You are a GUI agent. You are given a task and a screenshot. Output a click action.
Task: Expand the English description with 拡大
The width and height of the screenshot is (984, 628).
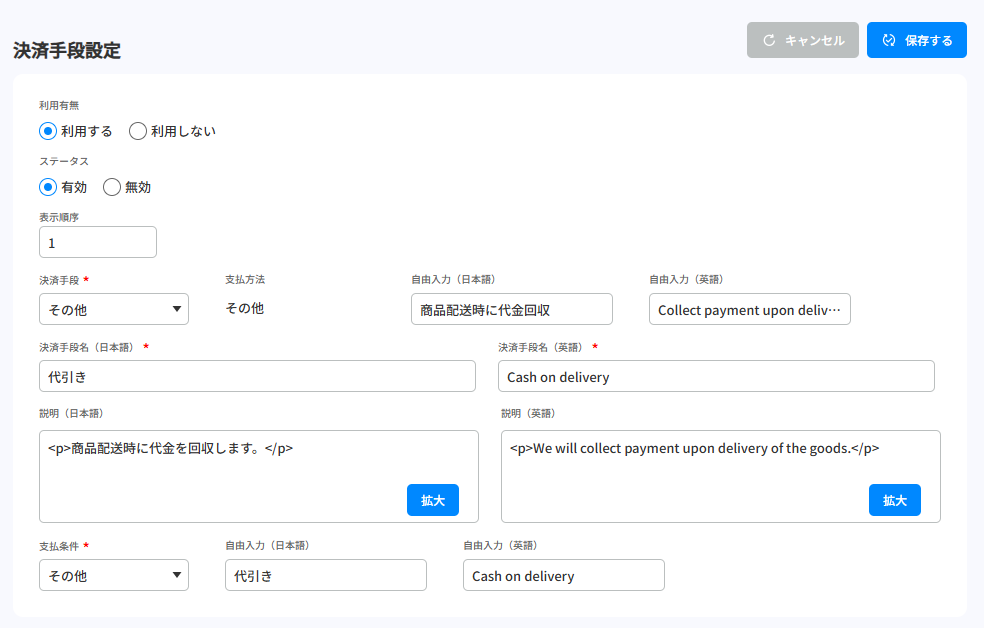(x=894, y=500)
